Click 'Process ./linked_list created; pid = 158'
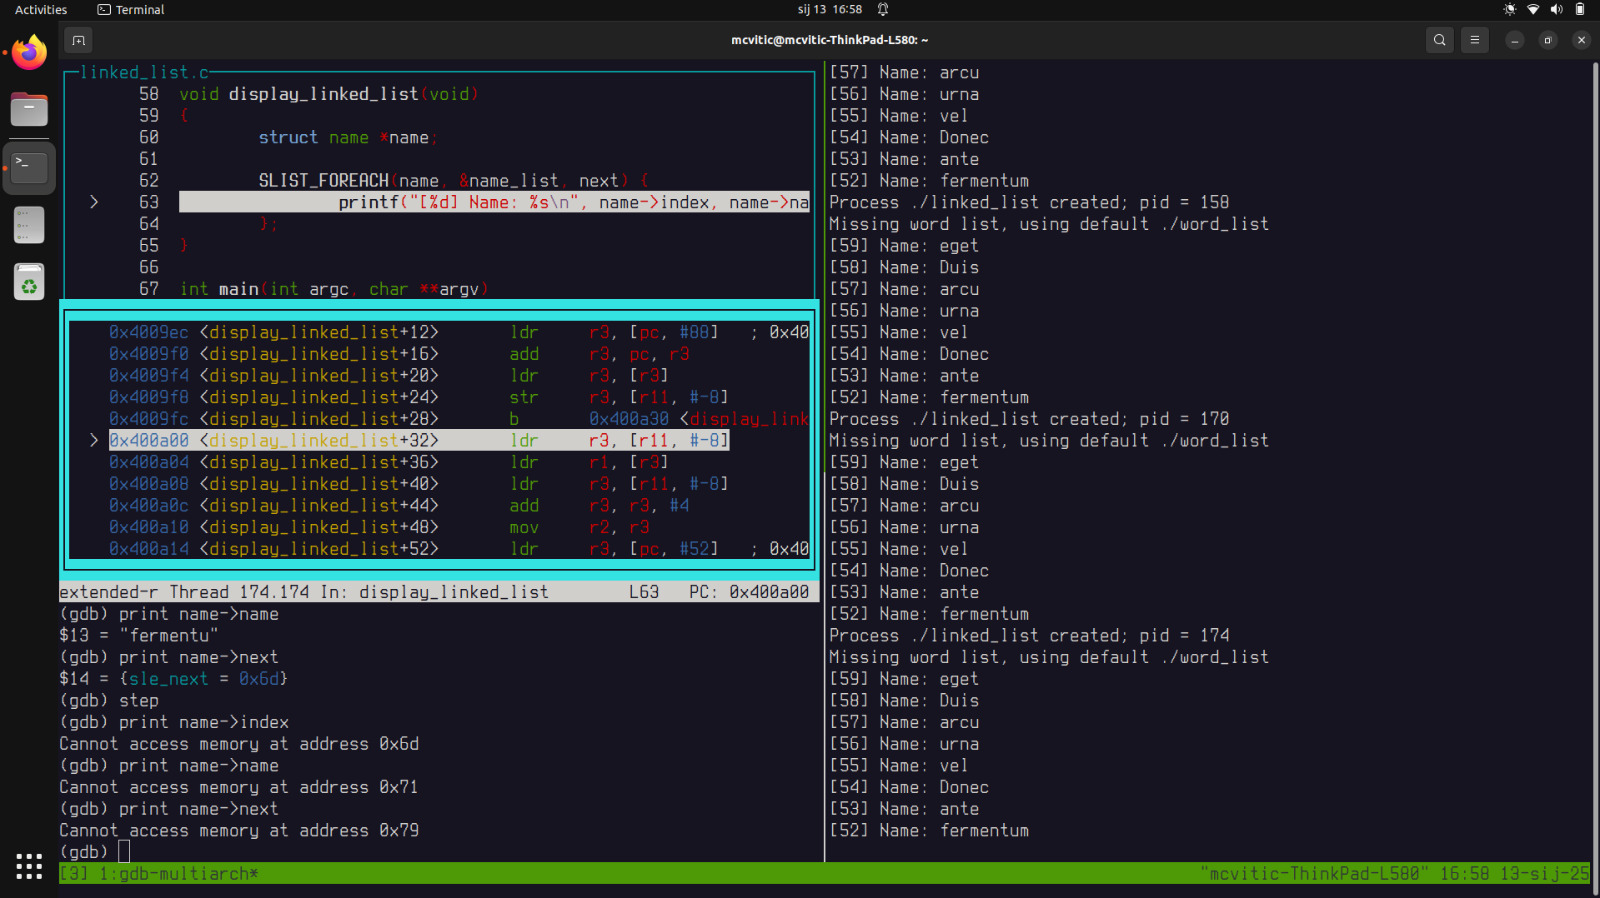1600x898 pixels. click(x=1029, y=202)
